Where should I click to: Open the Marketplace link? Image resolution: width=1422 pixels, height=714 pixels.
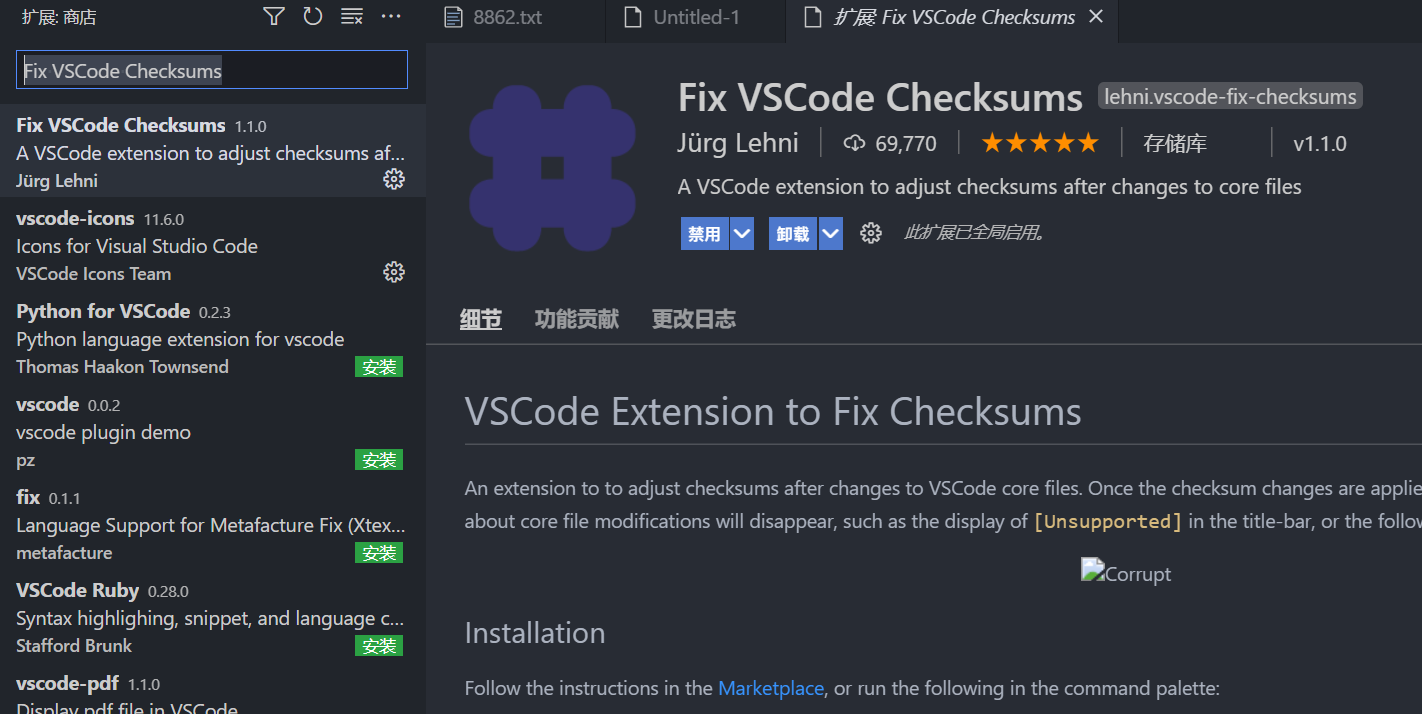point(770,688)
